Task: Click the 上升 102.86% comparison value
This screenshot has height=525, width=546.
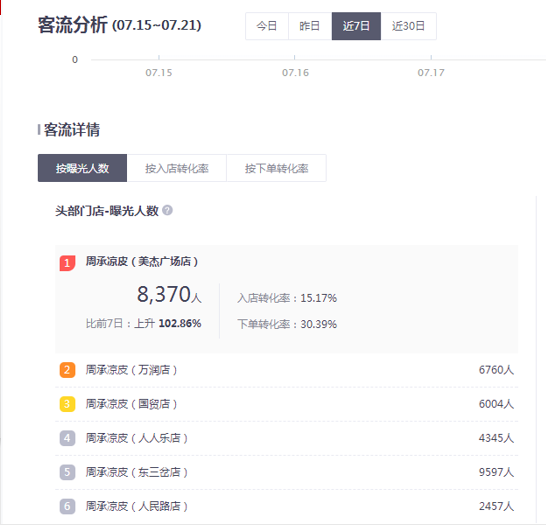Action: (168, 323)
